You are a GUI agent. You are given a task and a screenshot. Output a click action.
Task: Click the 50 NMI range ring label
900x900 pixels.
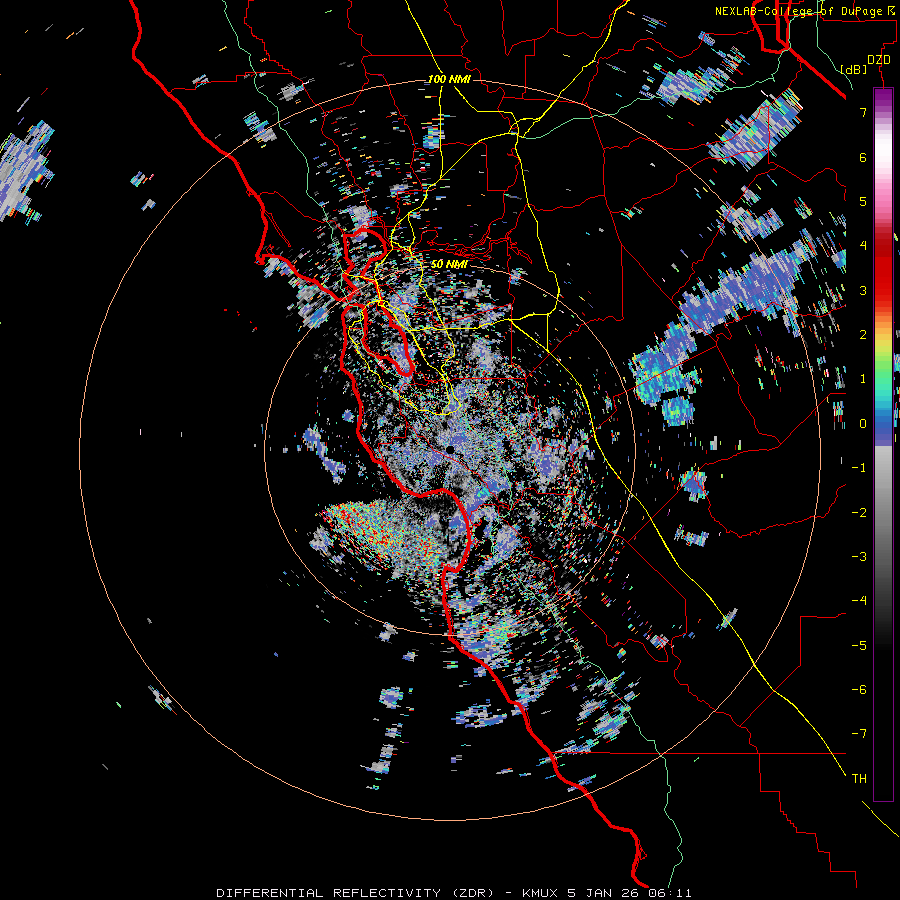[x=449, y=264]
